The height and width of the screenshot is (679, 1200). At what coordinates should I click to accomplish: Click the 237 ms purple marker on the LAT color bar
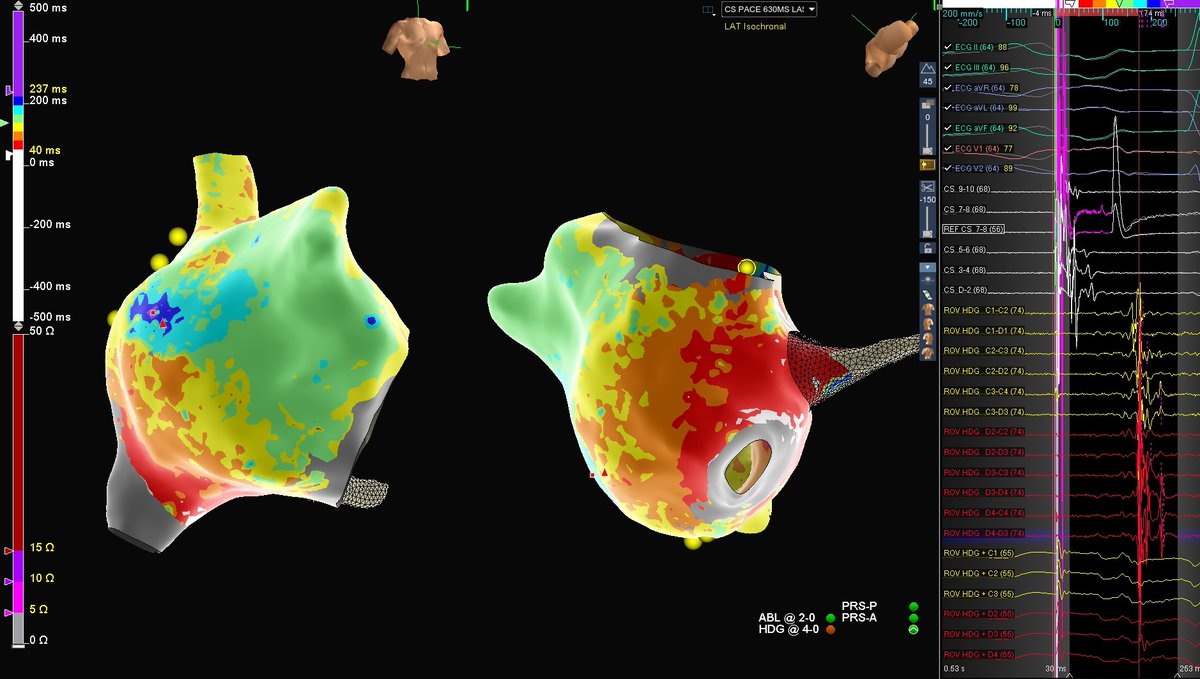click(10, 90)
